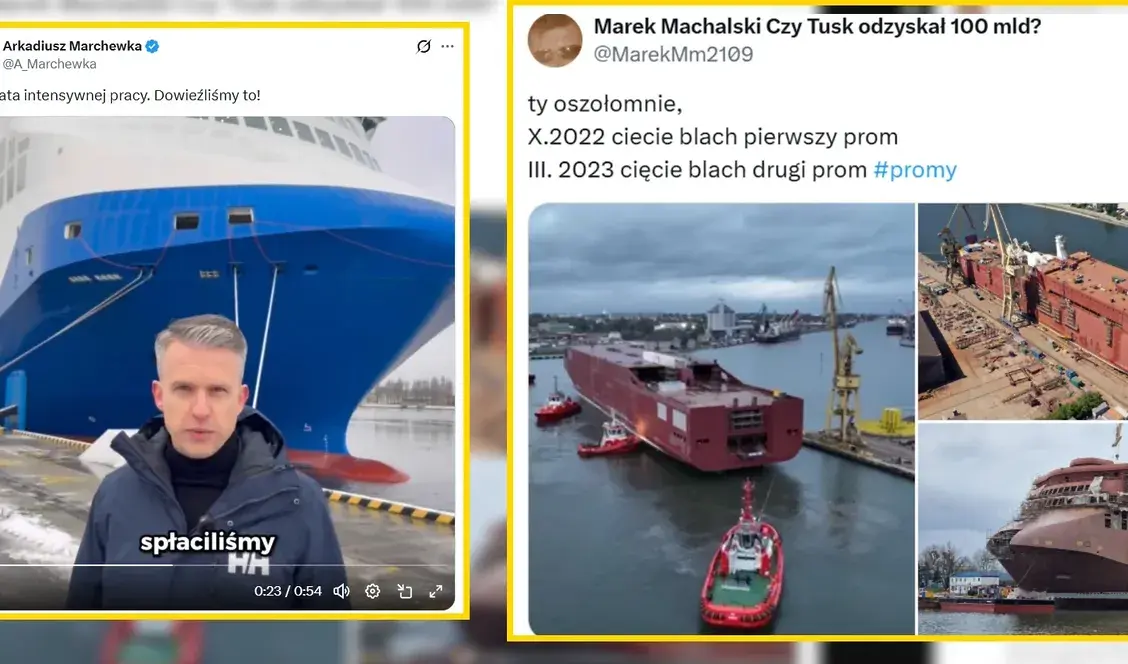This screenshot has height=664, width=1128.
Task: Open the shipyard slipway photo thumbnail
Action: point(1023,311)
